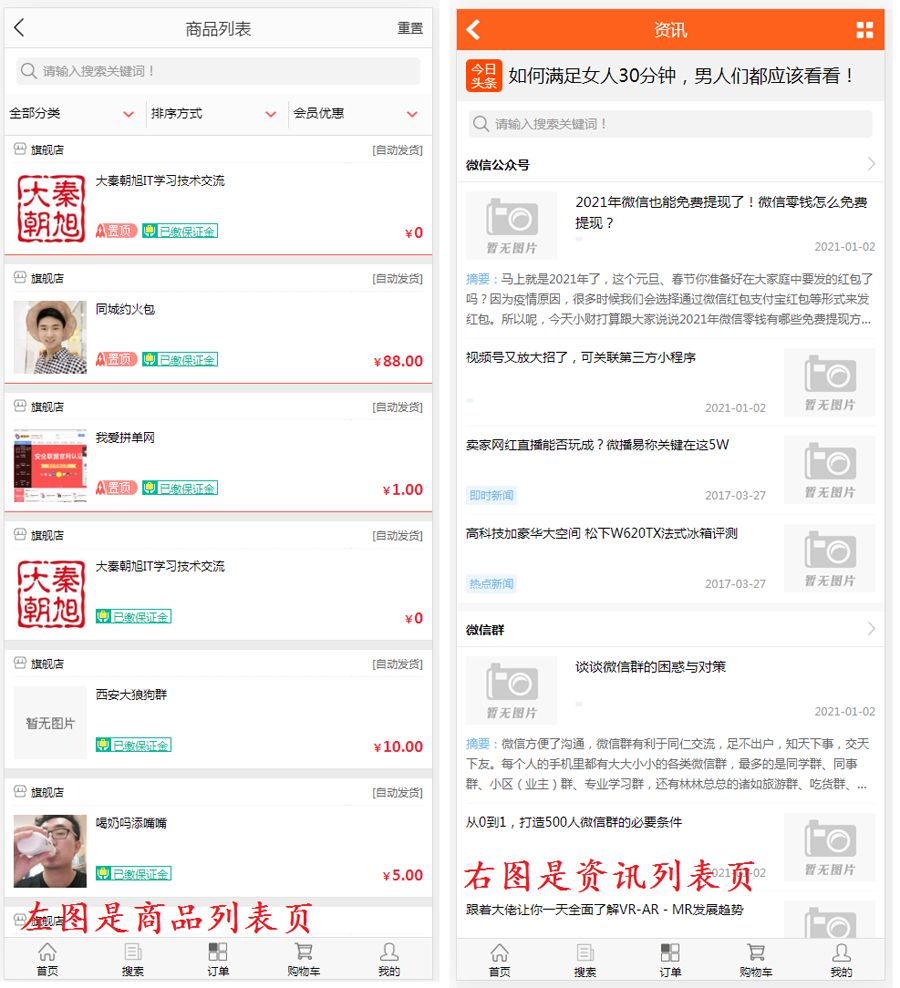Click search field on 资讯 page

pyautogui.click(x=670, y=124)
